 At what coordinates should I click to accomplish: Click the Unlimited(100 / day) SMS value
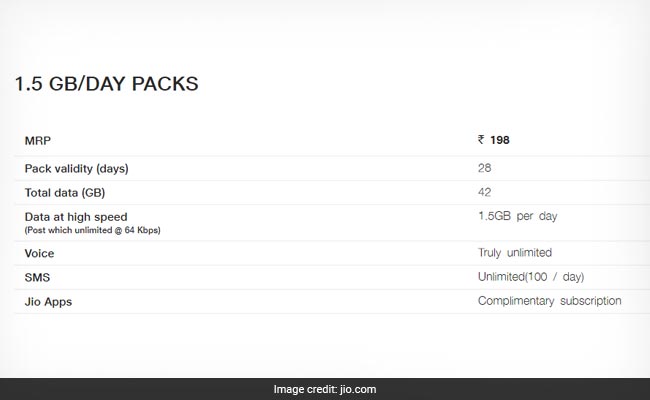[x=531, y=276]
